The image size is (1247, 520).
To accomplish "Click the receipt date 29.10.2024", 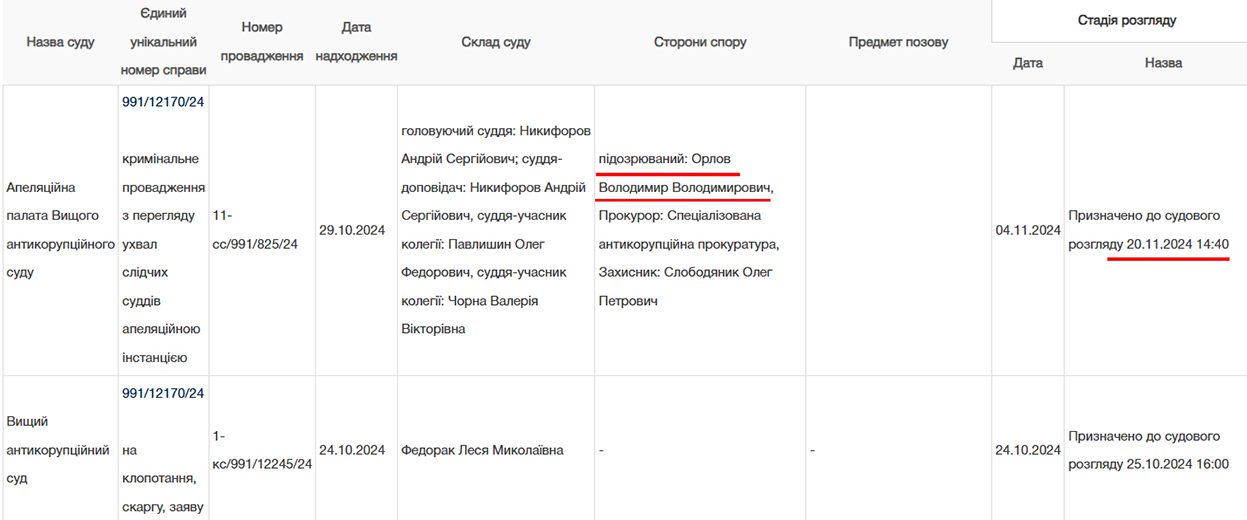I will 352,230.
